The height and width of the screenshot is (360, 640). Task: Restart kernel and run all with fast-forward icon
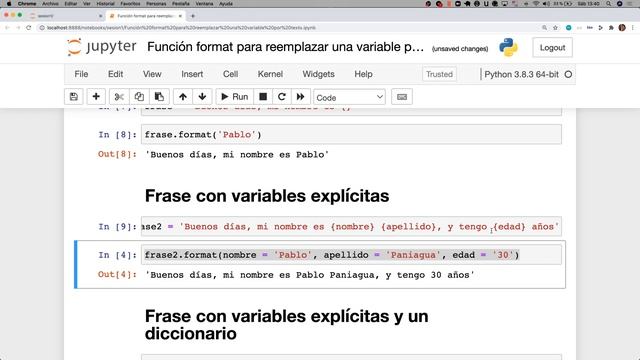[300, 97]
